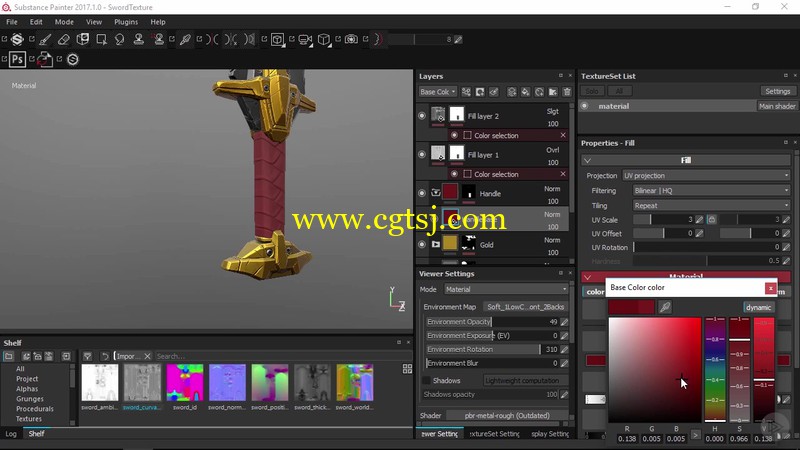Open the Base Color channel dropdown
Screen dimensions: 800x450
(x=437, y=92)
